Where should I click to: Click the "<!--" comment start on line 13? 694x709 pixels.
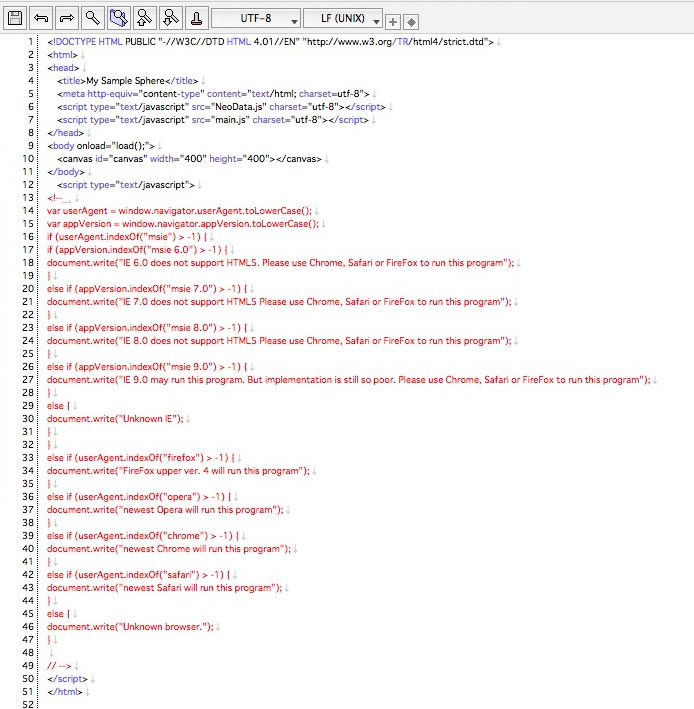[54, 198]
